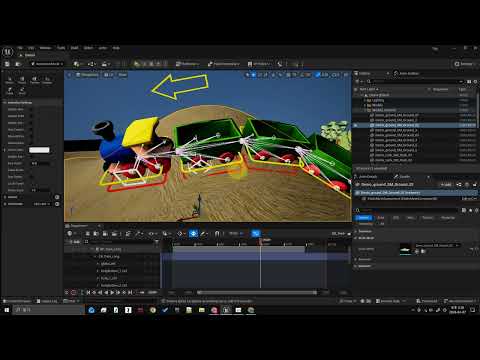The image size is (480, 360).
Task: Click the red record button in Sequencer
Action: pyautogui.click(x=74, y=292)
